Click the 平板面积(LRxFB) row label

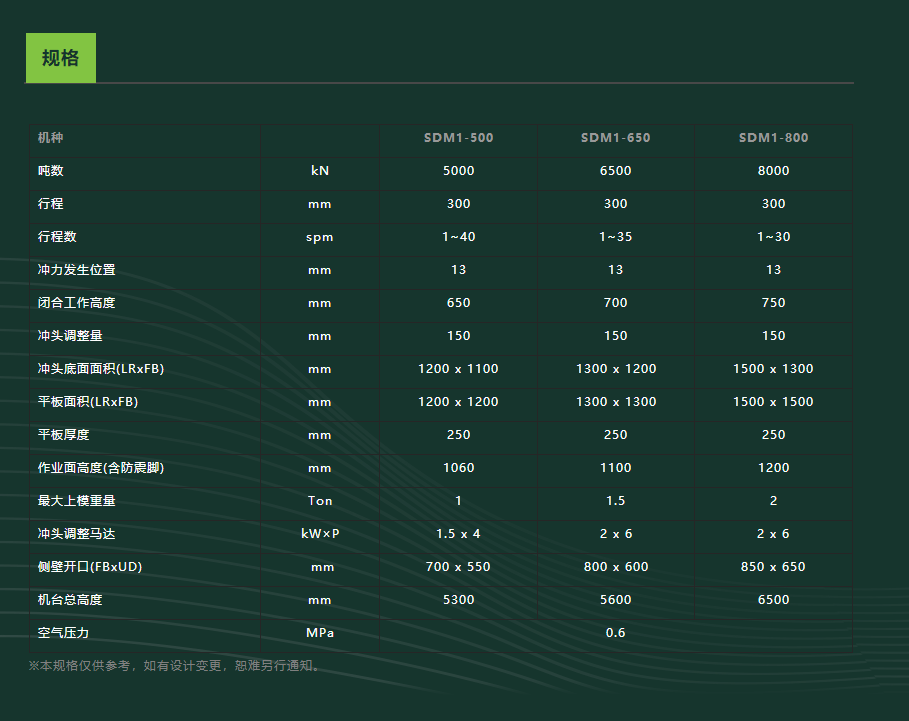pyautogui.click(x=88, y=402)
